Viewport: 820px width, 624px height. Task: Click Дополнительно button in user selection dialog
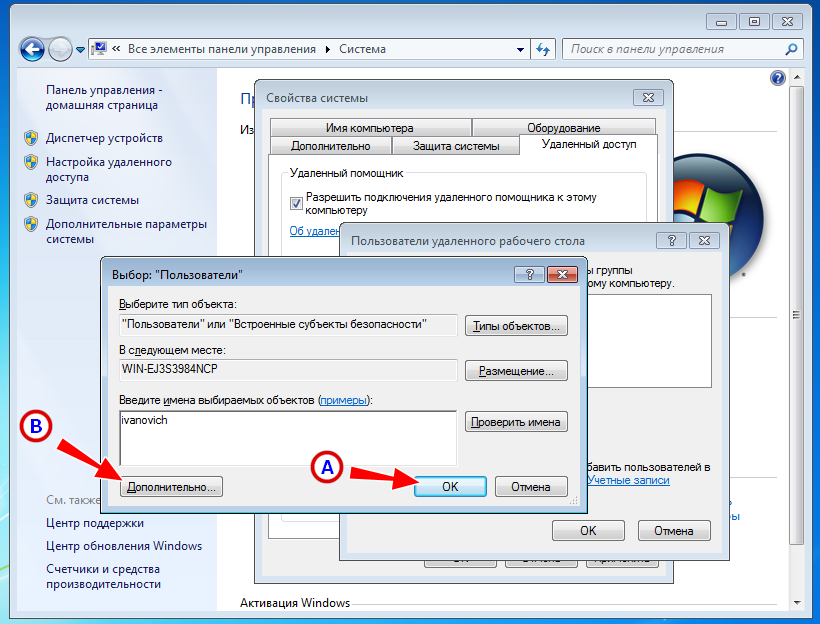click(172, 487)
